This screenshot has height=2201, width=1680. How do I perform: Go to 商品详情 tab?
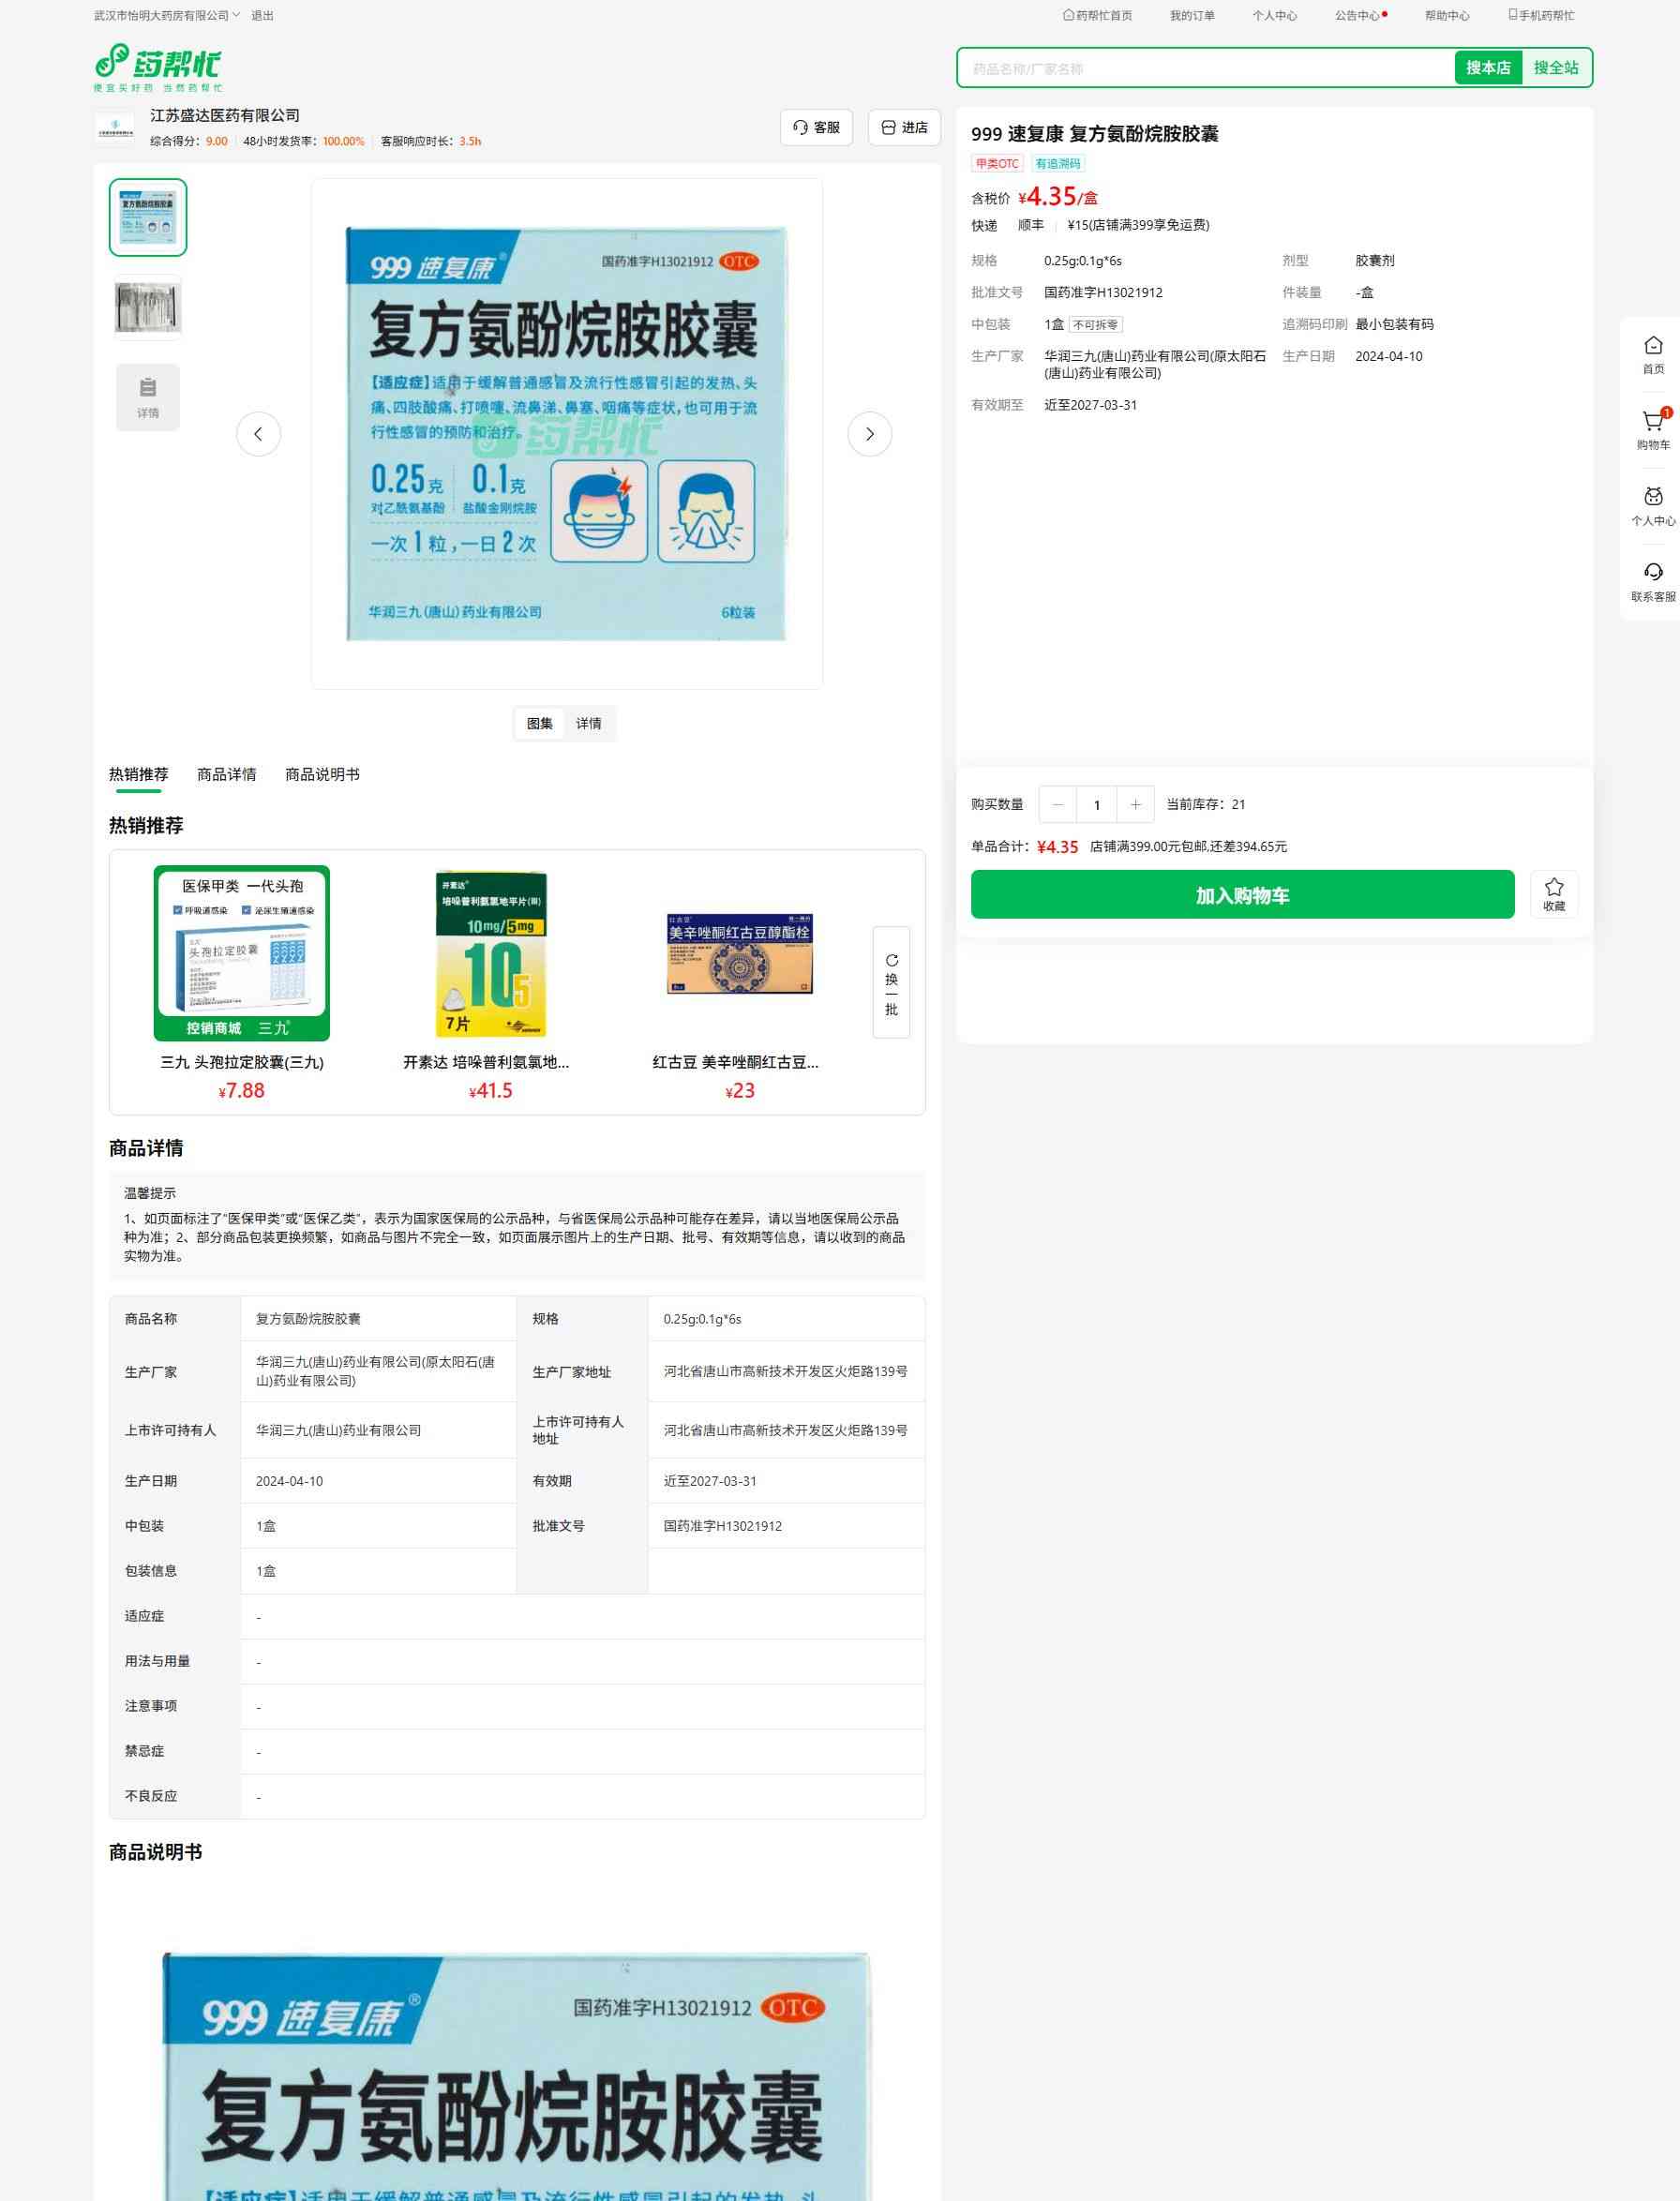[x=226, y=774]
